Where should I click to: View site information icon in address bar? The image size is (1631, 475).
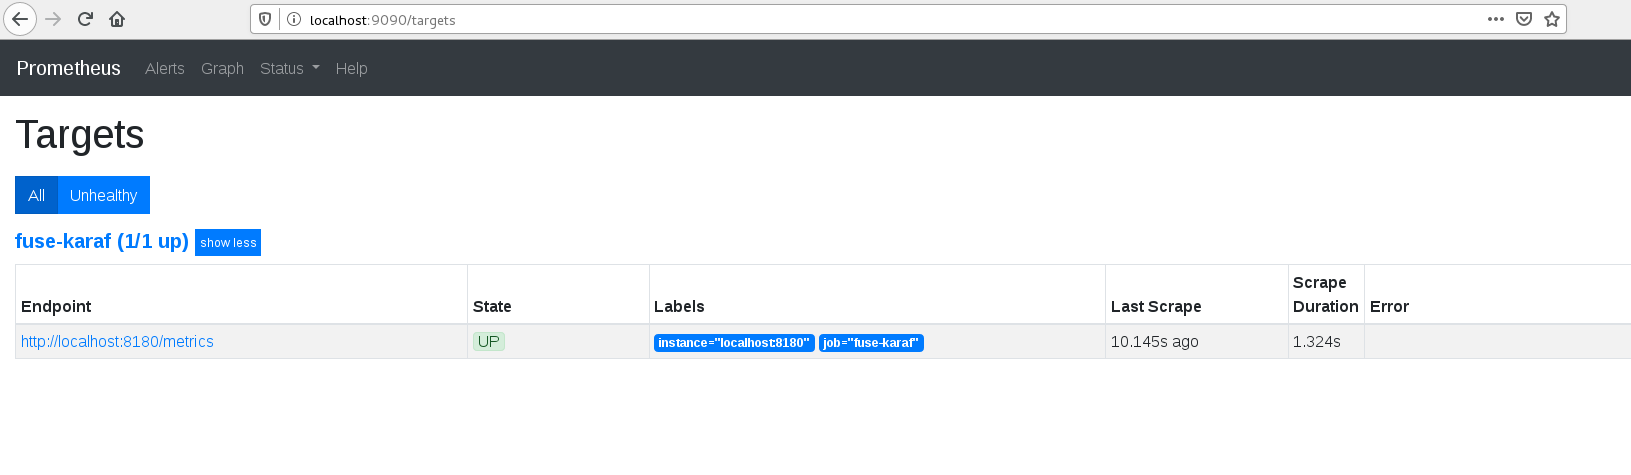point(294,19)
